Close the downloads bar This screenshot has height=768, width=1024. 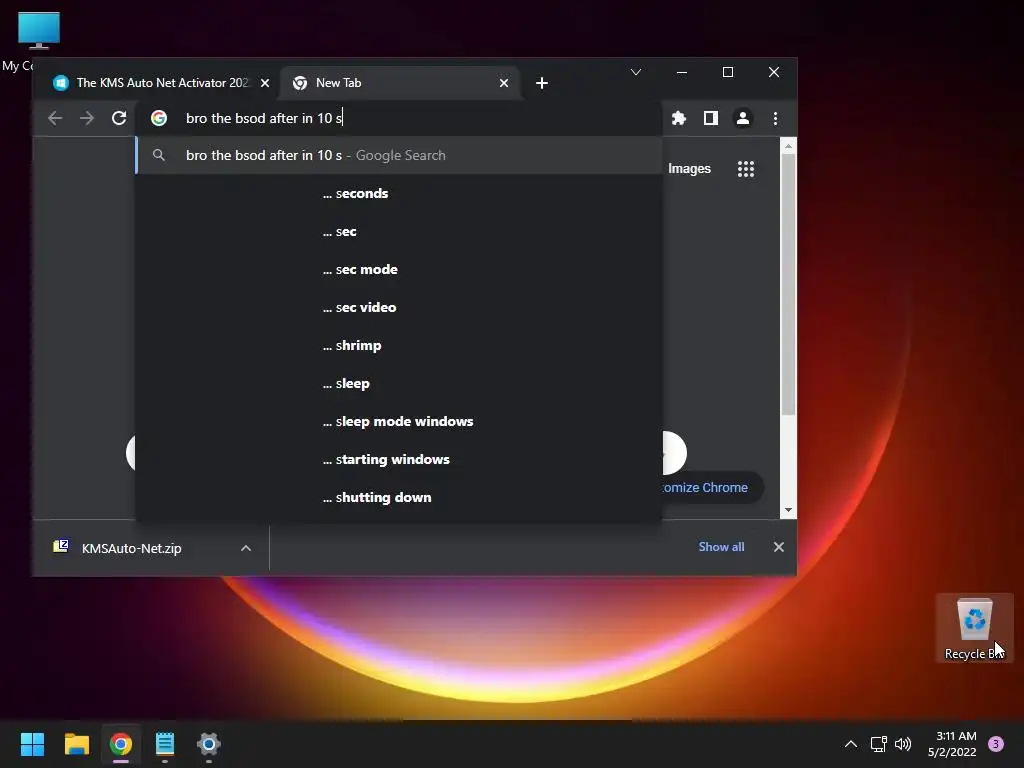pyautogui.click(x=778, y=547)
